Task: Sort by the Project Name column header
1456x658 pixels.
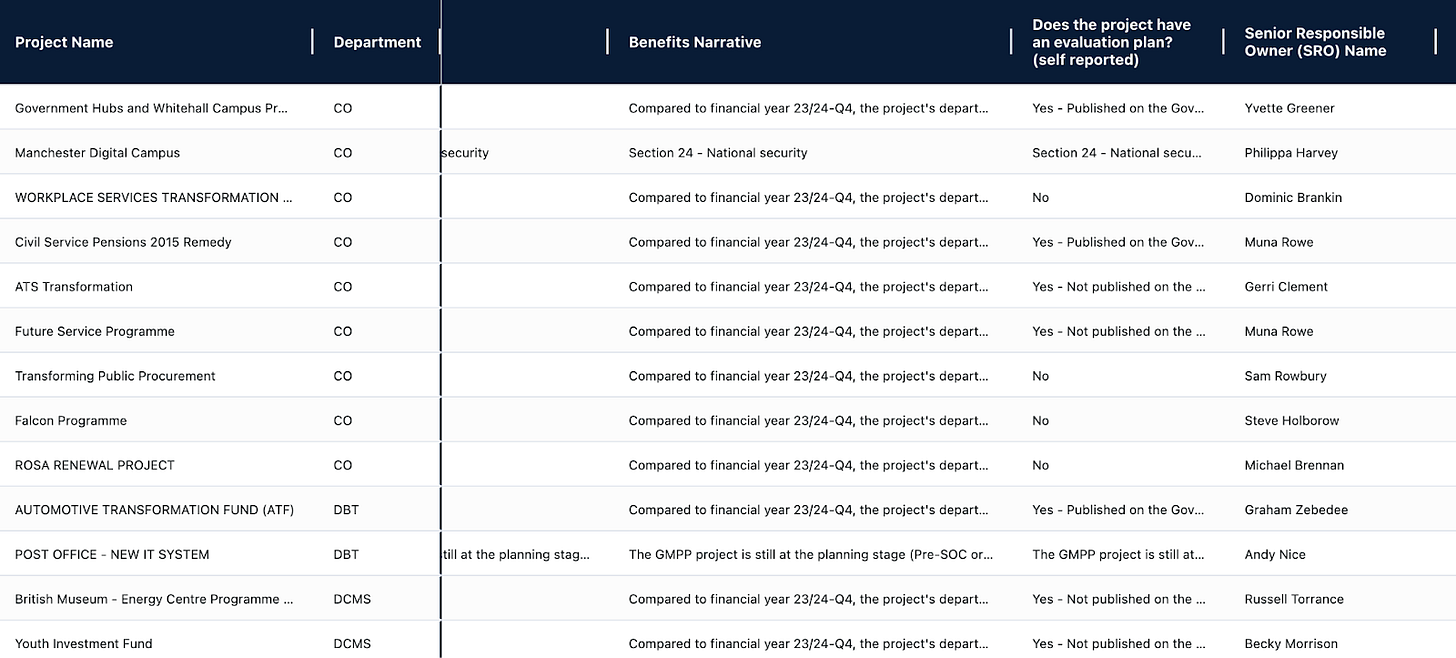Action: point(64,42)
